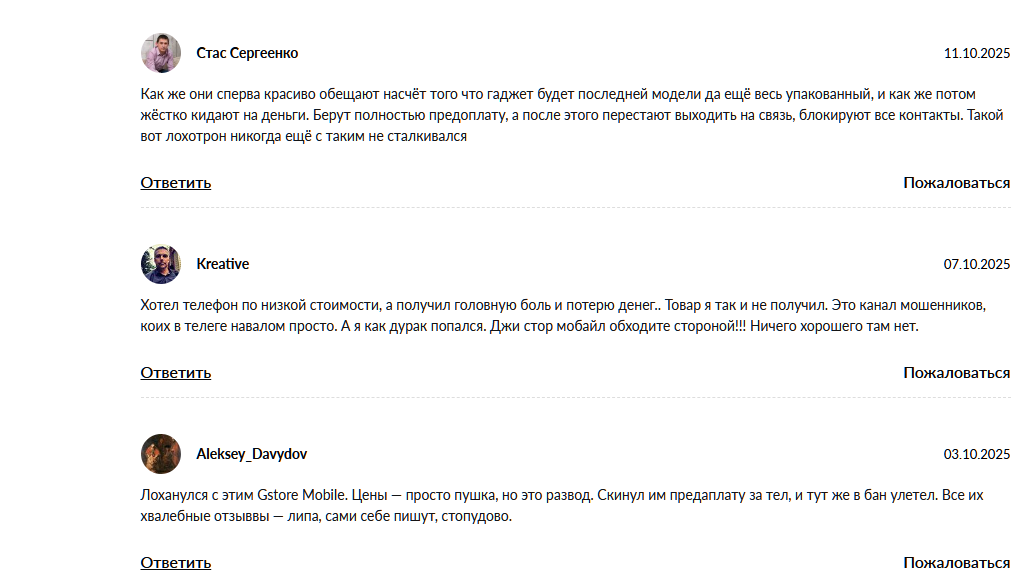Click the 03.10.2025 review date
This screenshot has height=585, width=1029.
tap(977, 455)
